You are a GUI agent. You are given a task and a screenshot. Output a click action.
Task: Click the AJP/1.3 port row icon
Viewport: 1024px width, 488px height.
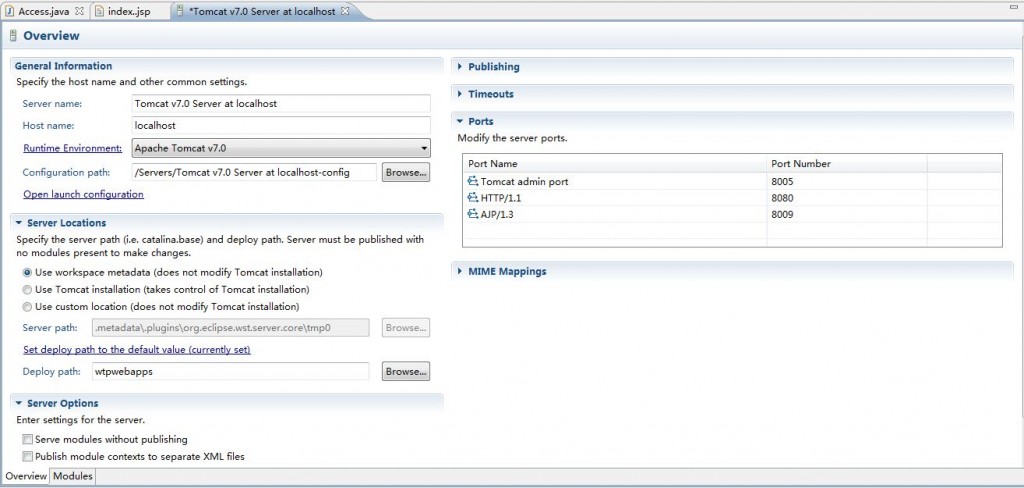coord(473,214)
